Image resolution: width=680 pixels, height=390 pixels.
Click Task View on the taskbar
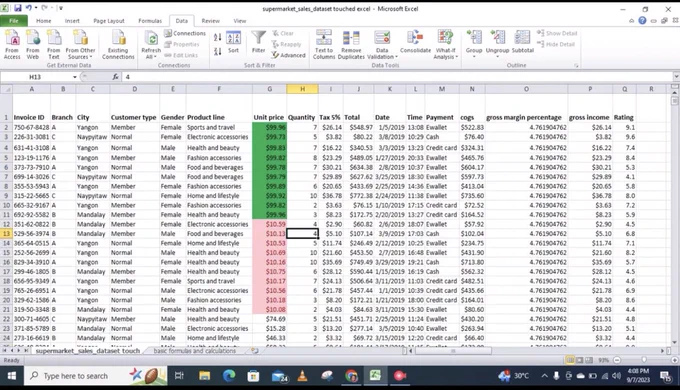pyautogui.click(x=179, y=376)
